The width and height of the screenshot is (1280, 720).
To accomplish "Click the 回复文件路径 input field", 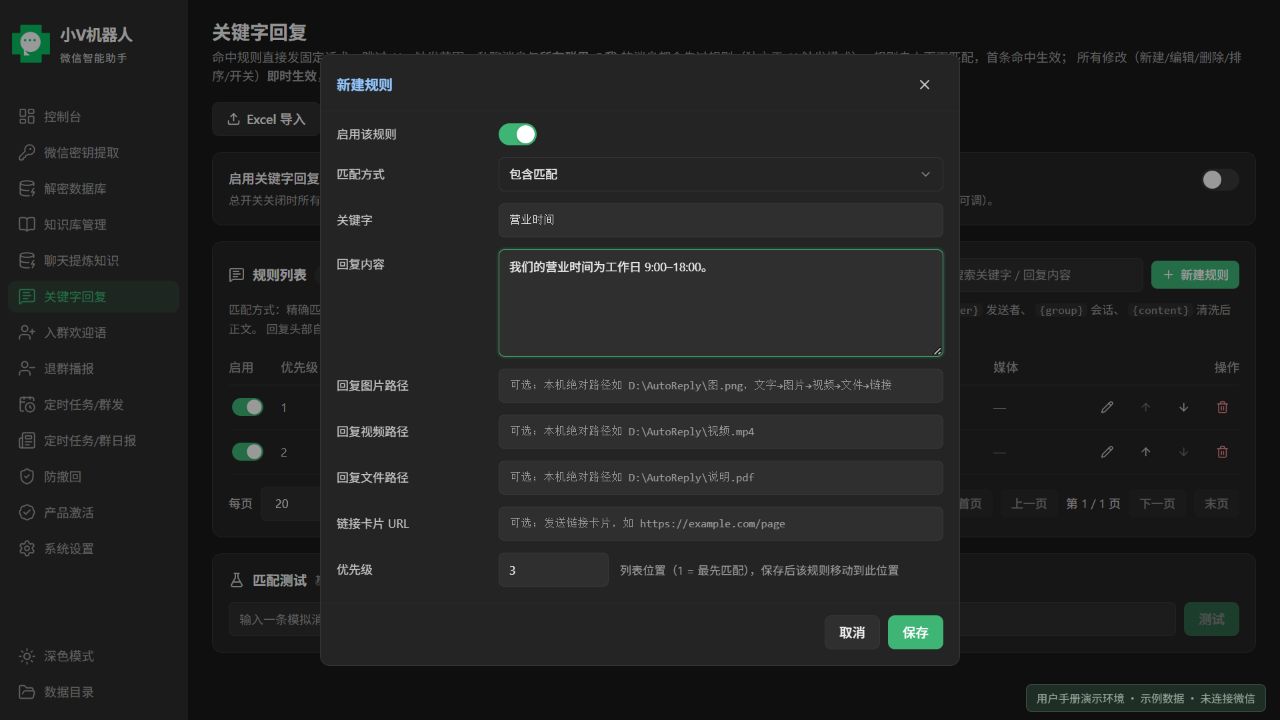I will 720,478.
